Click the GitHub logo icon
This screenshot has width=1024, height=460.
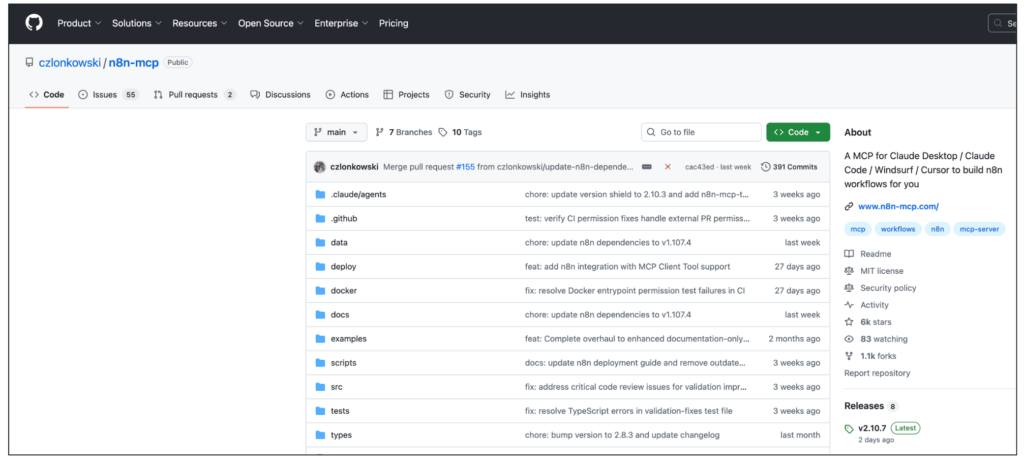[34, 23]
